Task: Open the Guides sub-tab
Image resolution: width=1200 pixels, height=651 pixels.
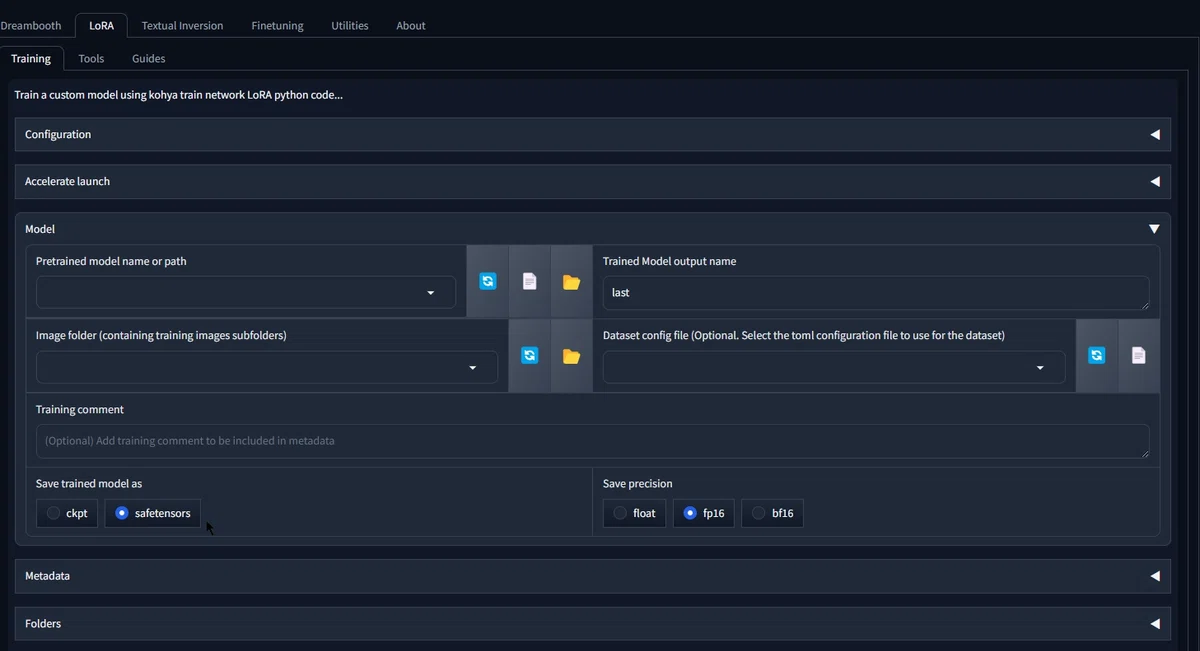Action: (149, 58)
